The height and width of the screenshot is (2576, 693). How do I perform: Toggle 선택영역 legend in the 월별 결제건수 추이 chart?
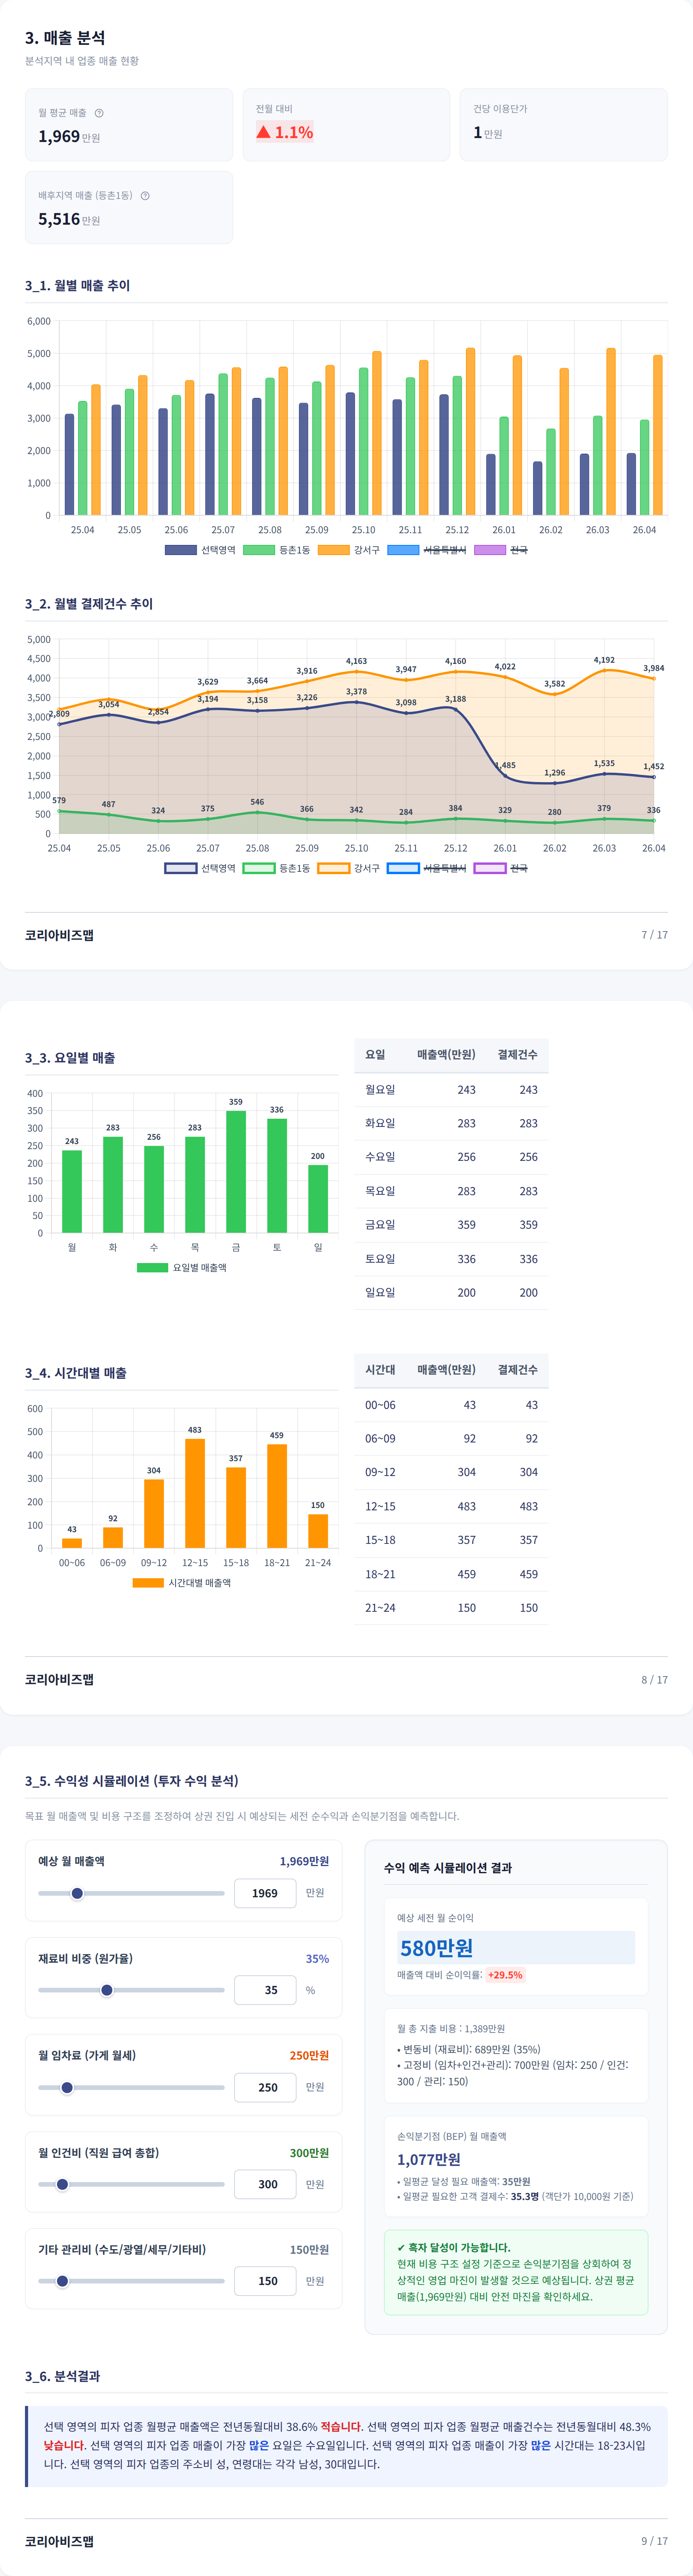tap(200, 868)
